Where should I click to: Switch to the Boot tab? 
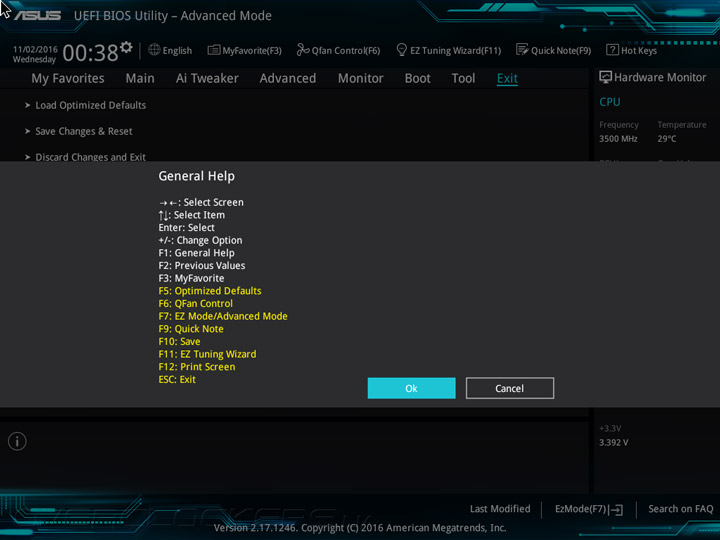(x=417, y=79)
